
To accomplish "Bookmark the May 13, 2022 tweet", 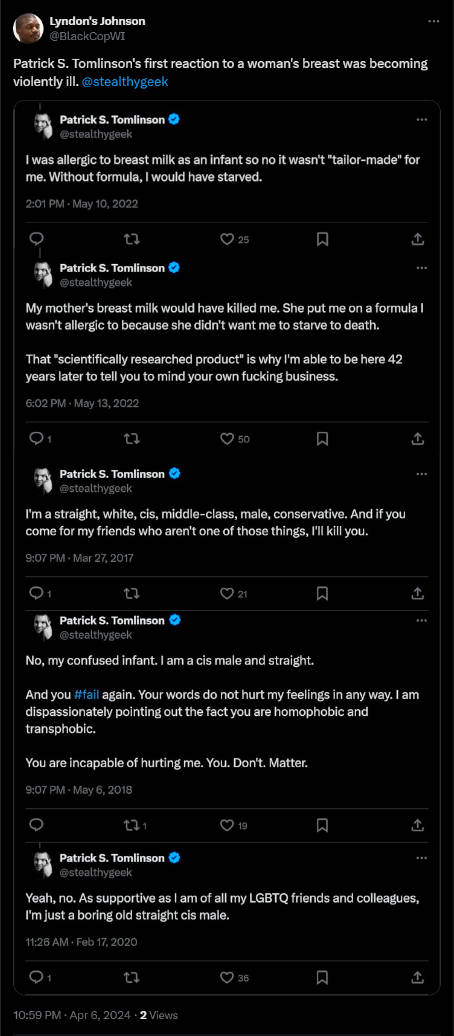I will (x=322, y=439).
